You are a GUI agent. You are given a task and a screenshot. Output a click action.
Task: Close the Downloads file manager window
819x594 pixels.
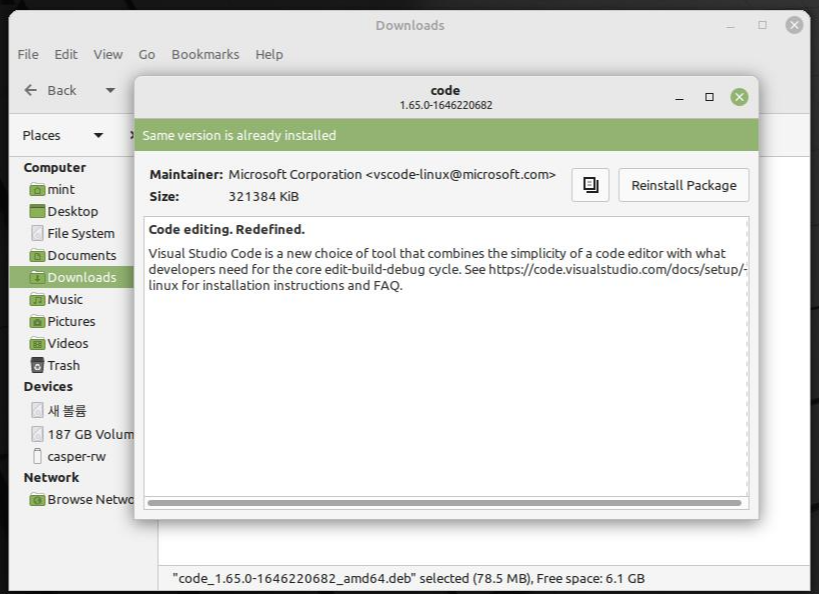tap(794, 25)
